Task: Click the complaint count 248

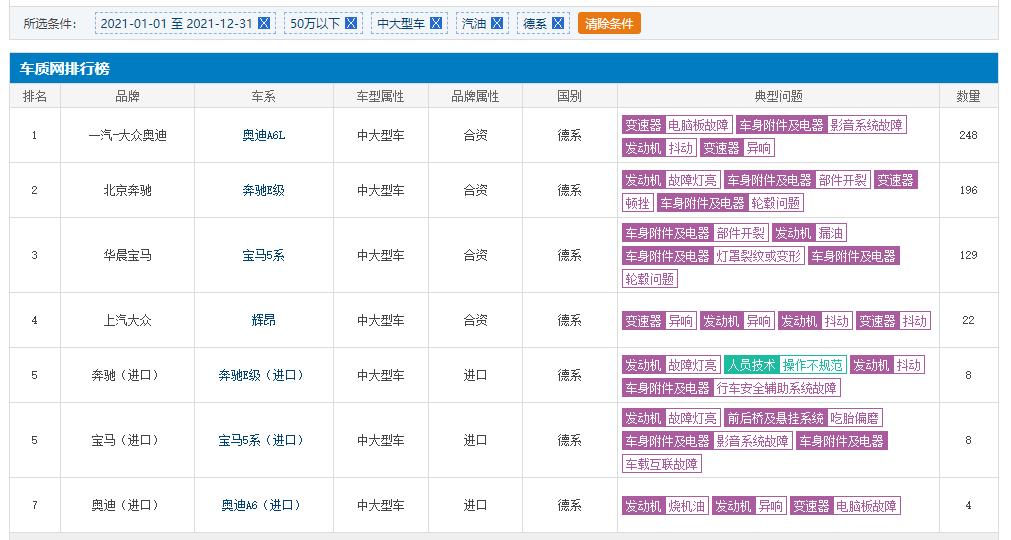Action: [968, 135]
